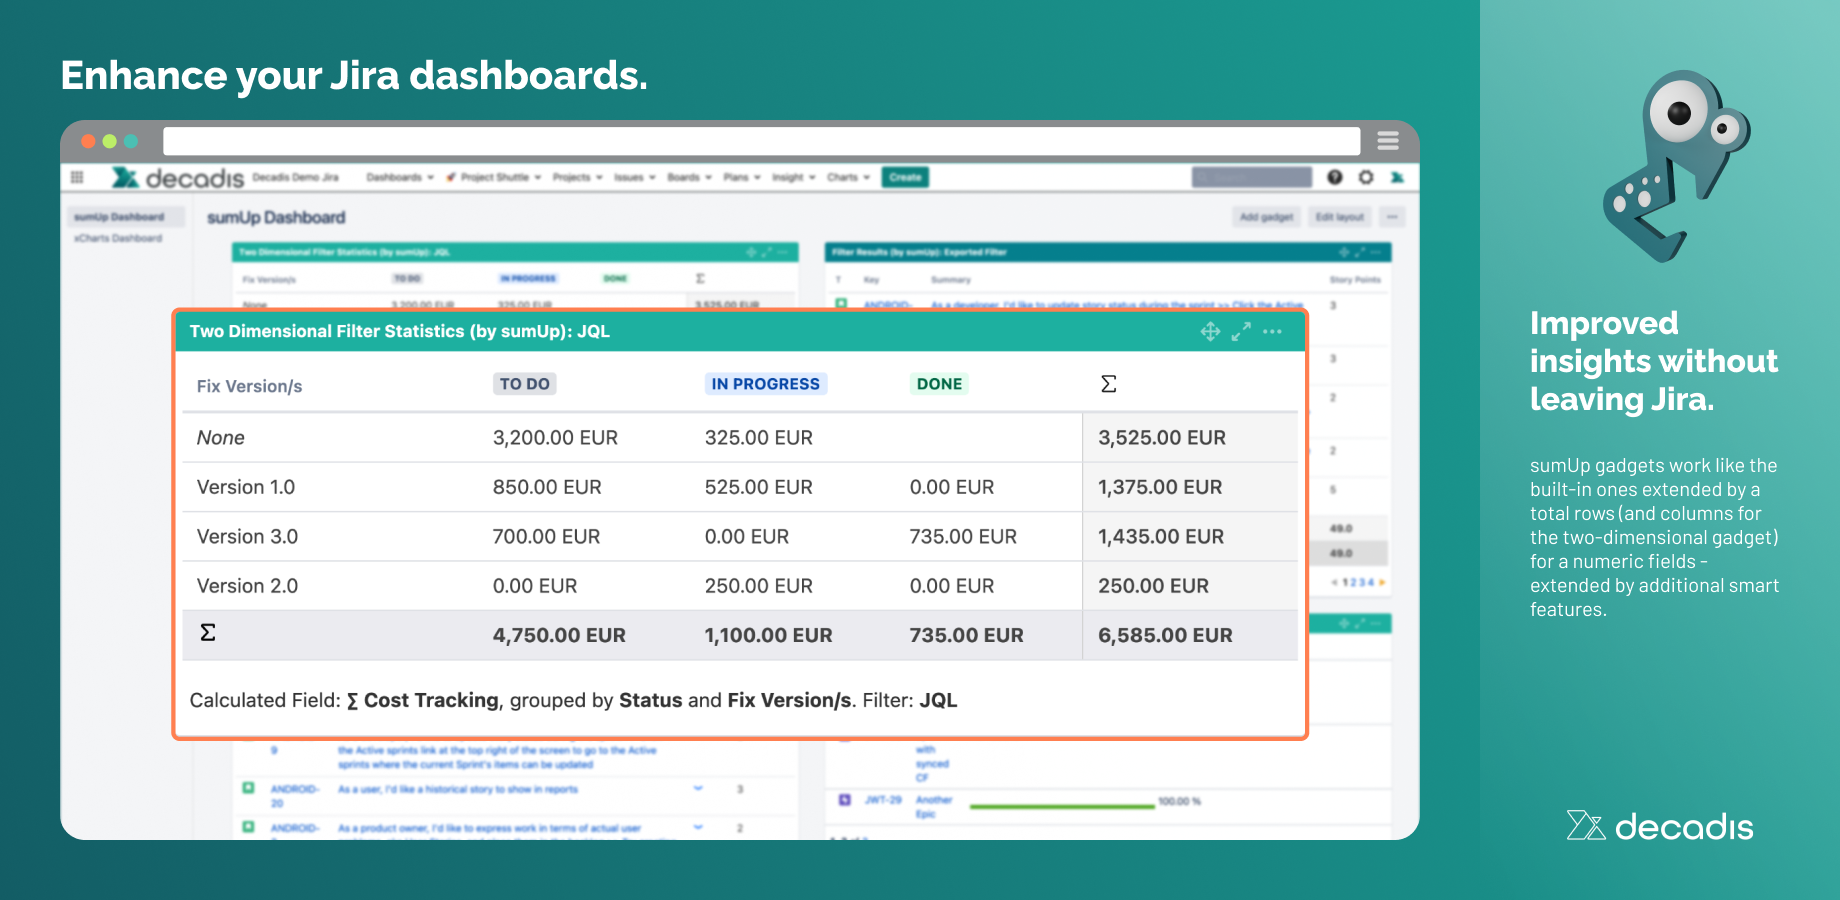1840x900 pixels.
Task: Click the dashboard more actions ellipsis button
Action: 1392,217
